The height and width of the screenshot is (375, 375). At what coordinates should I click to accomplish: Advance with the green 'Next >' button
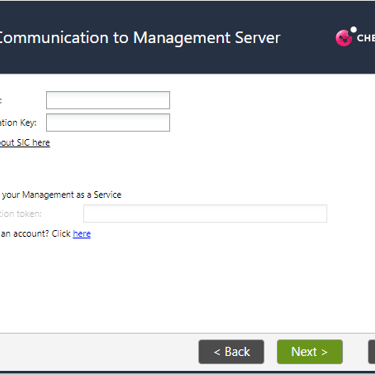click(310, 352)
